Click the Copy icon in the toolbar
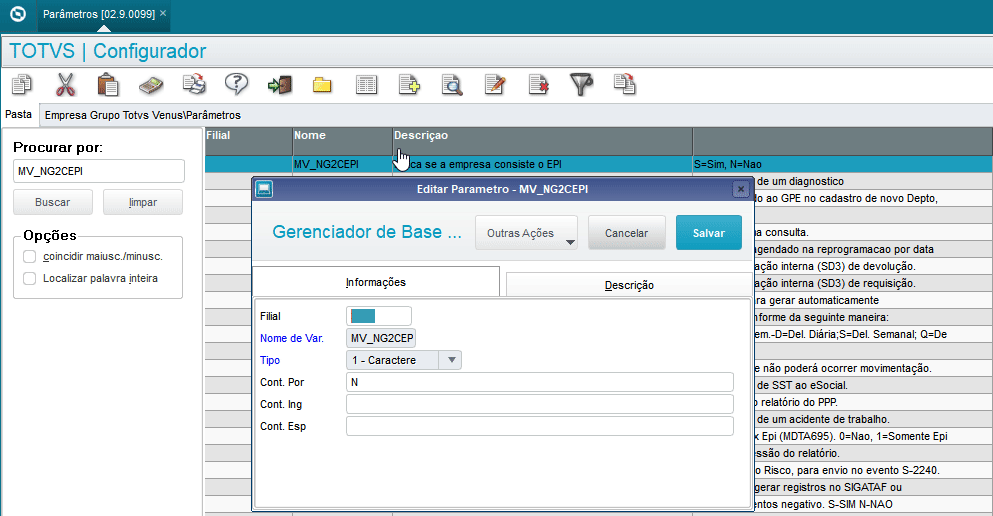993x516 pixels. [22, 84]
